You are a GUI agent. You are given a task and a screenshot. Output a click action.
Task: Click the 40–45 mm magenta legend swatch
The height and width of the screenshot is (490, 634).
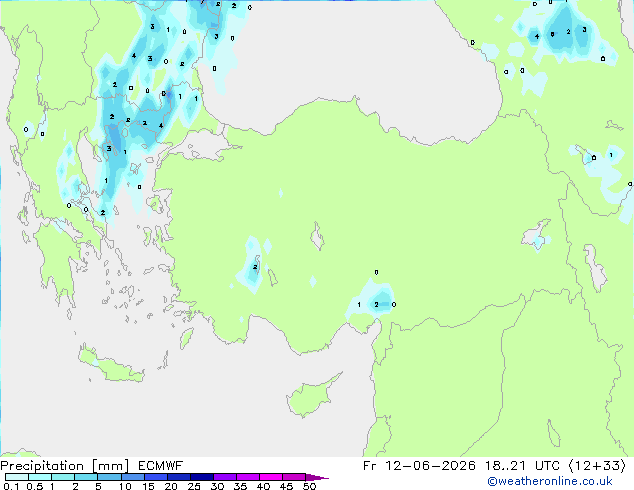point(271,477)
